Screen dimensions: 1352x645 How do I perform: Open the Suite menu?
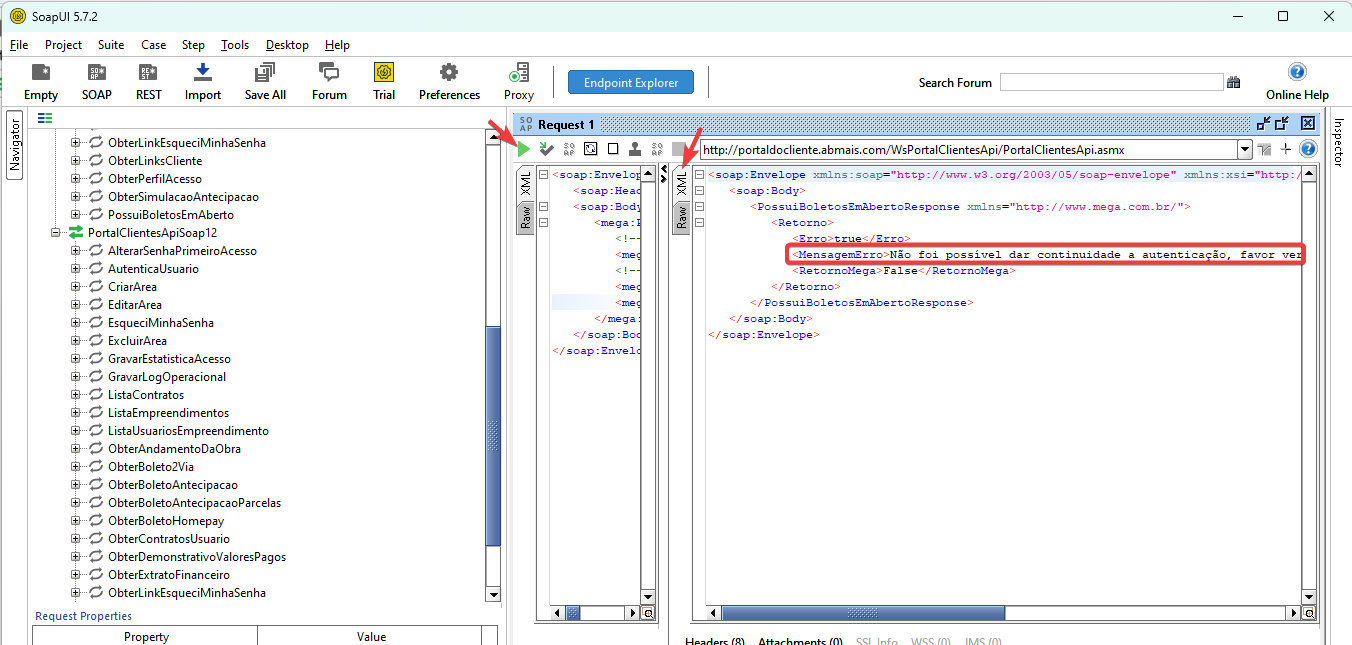click(x=111, y=45)
